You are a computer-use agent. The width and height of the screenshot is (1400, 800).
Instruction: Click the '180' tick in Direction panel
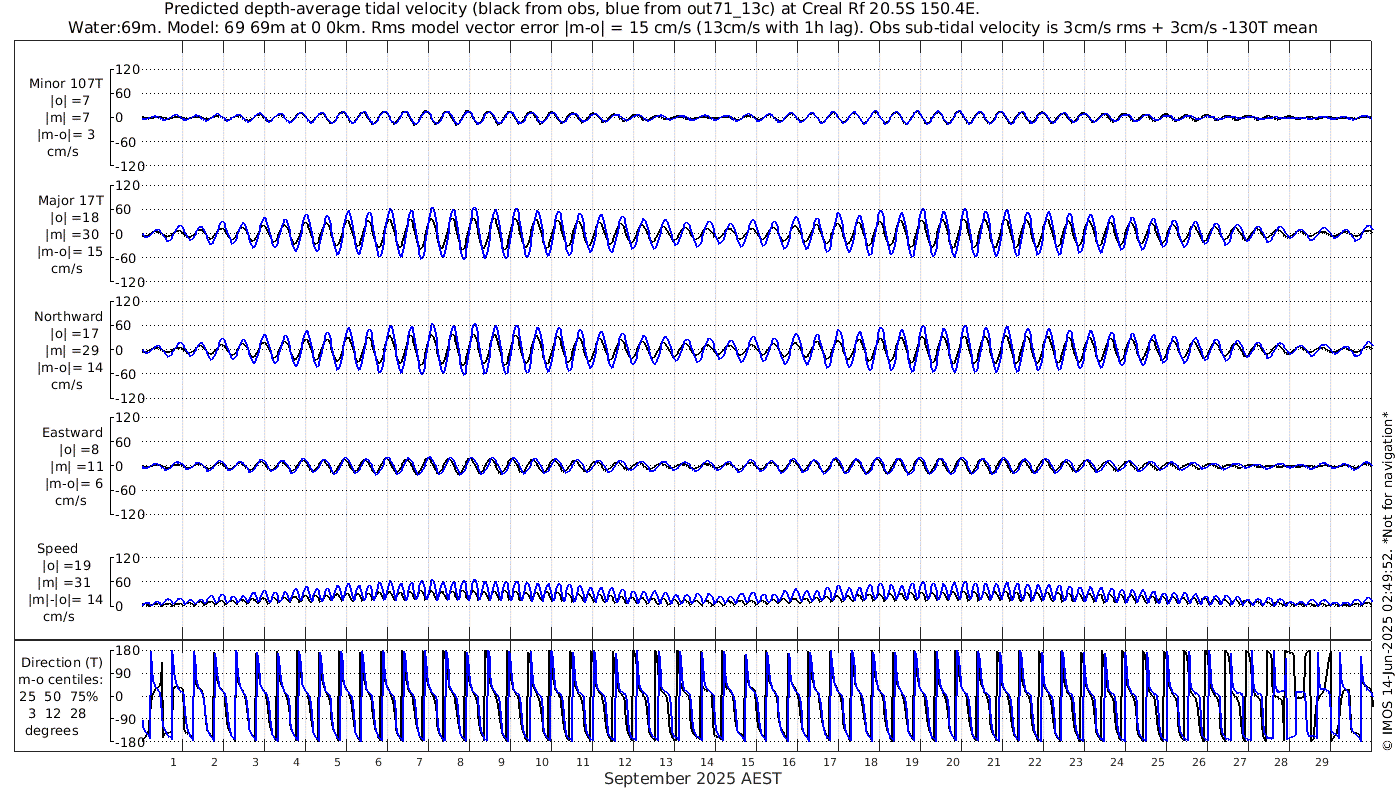(x=127, y=652)
